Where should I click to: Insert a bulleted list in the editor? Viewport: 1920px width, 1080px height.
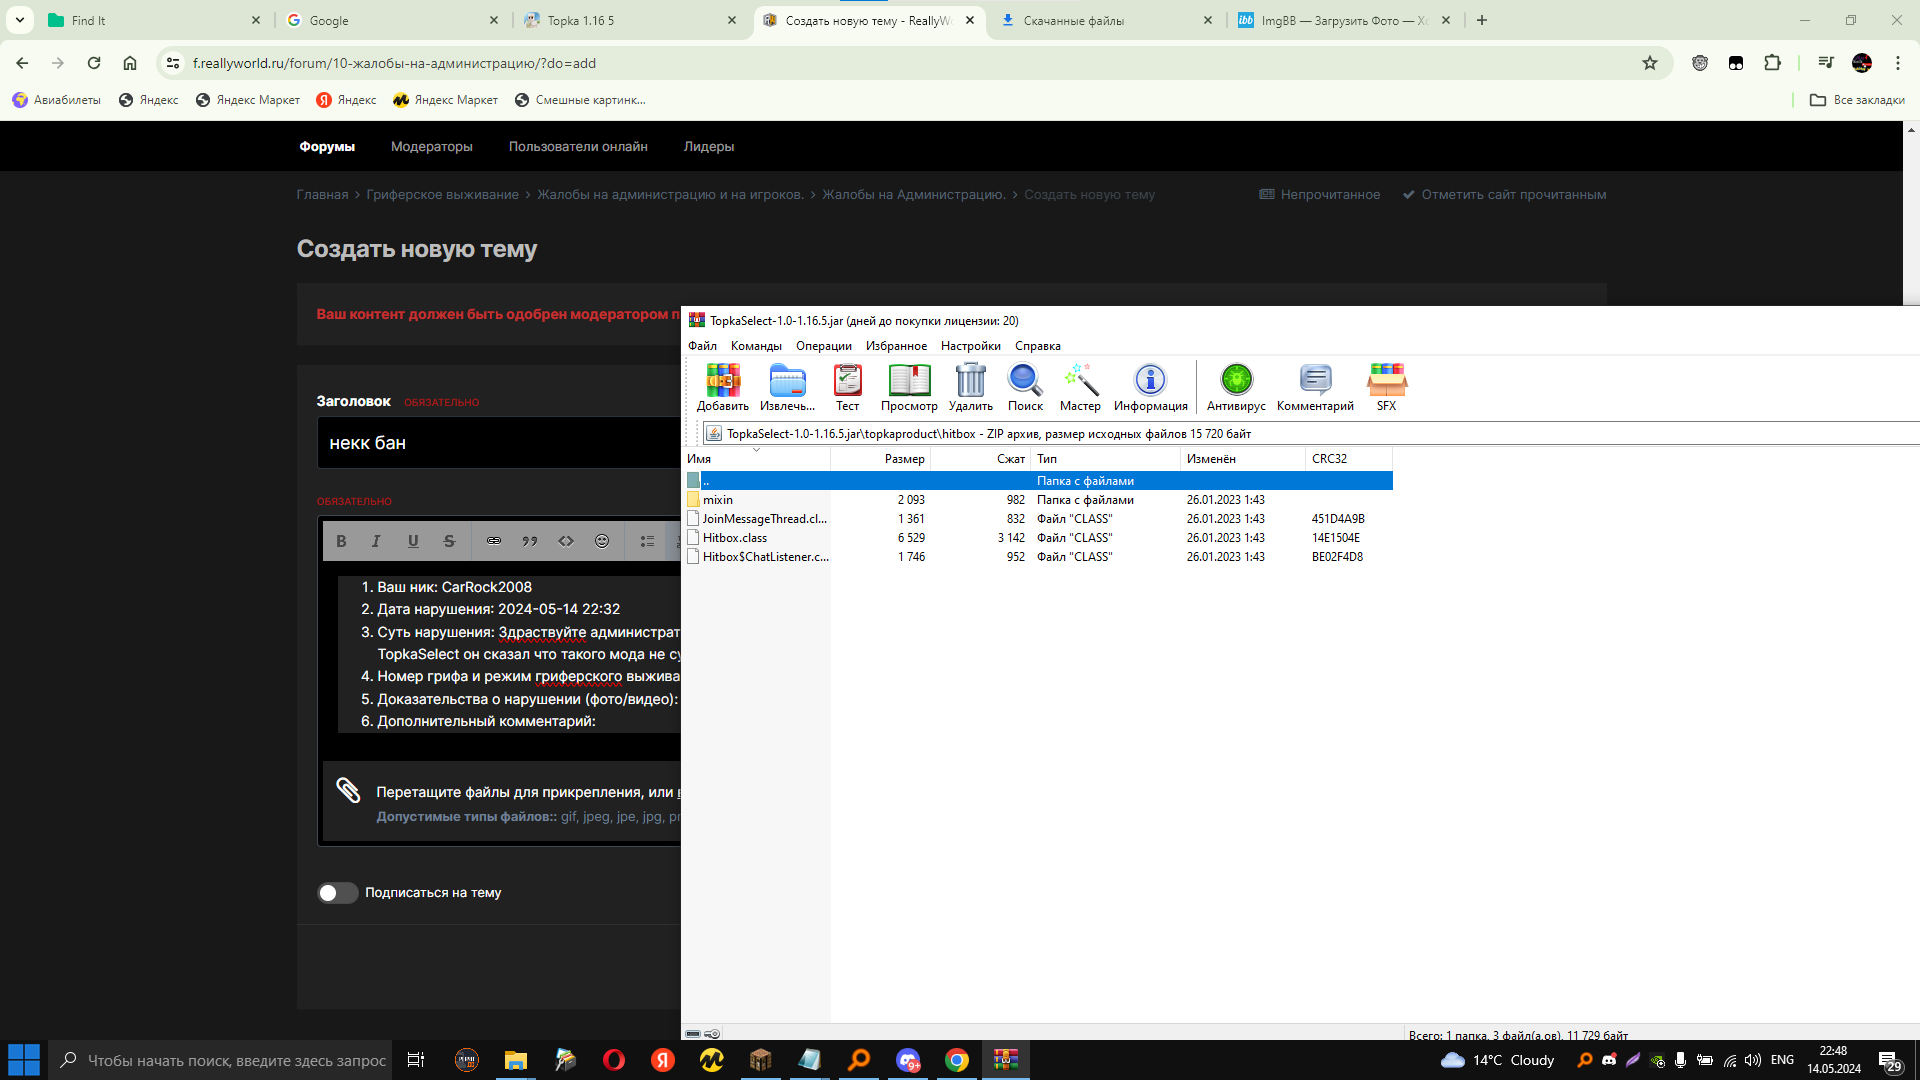coord(647,541)
